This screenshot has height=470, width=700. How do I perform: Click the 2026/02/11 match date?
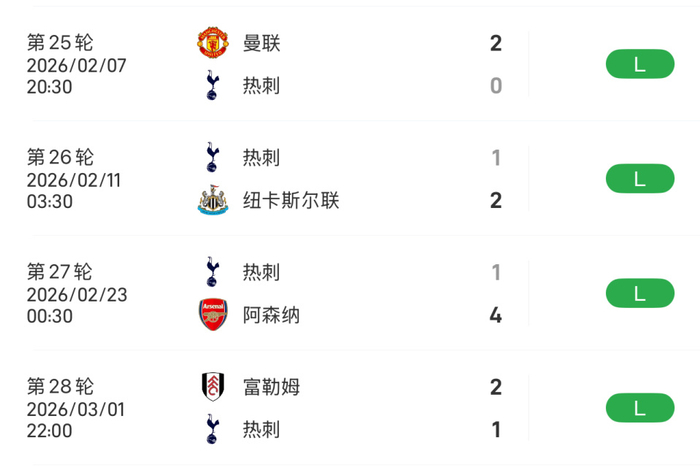(77, 180)
